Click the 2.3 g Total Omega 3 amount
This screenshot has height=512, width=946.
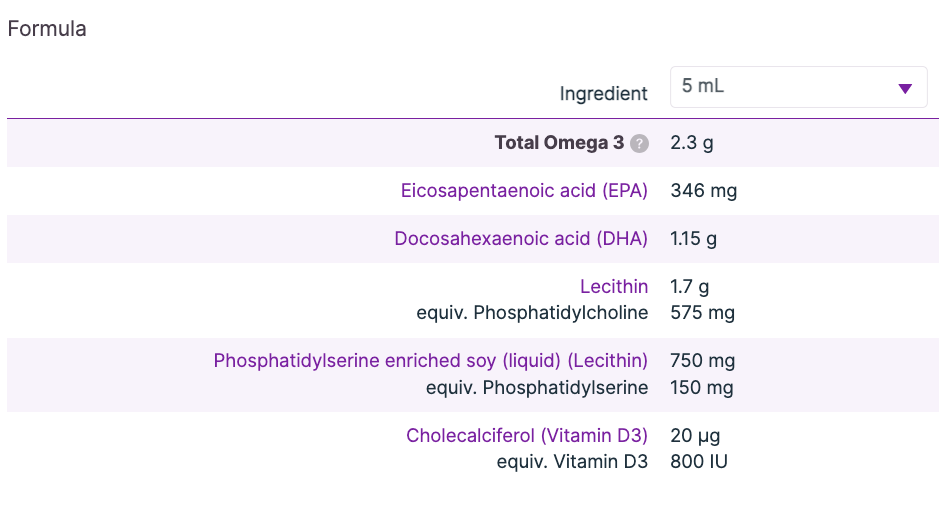pos(692,143)
